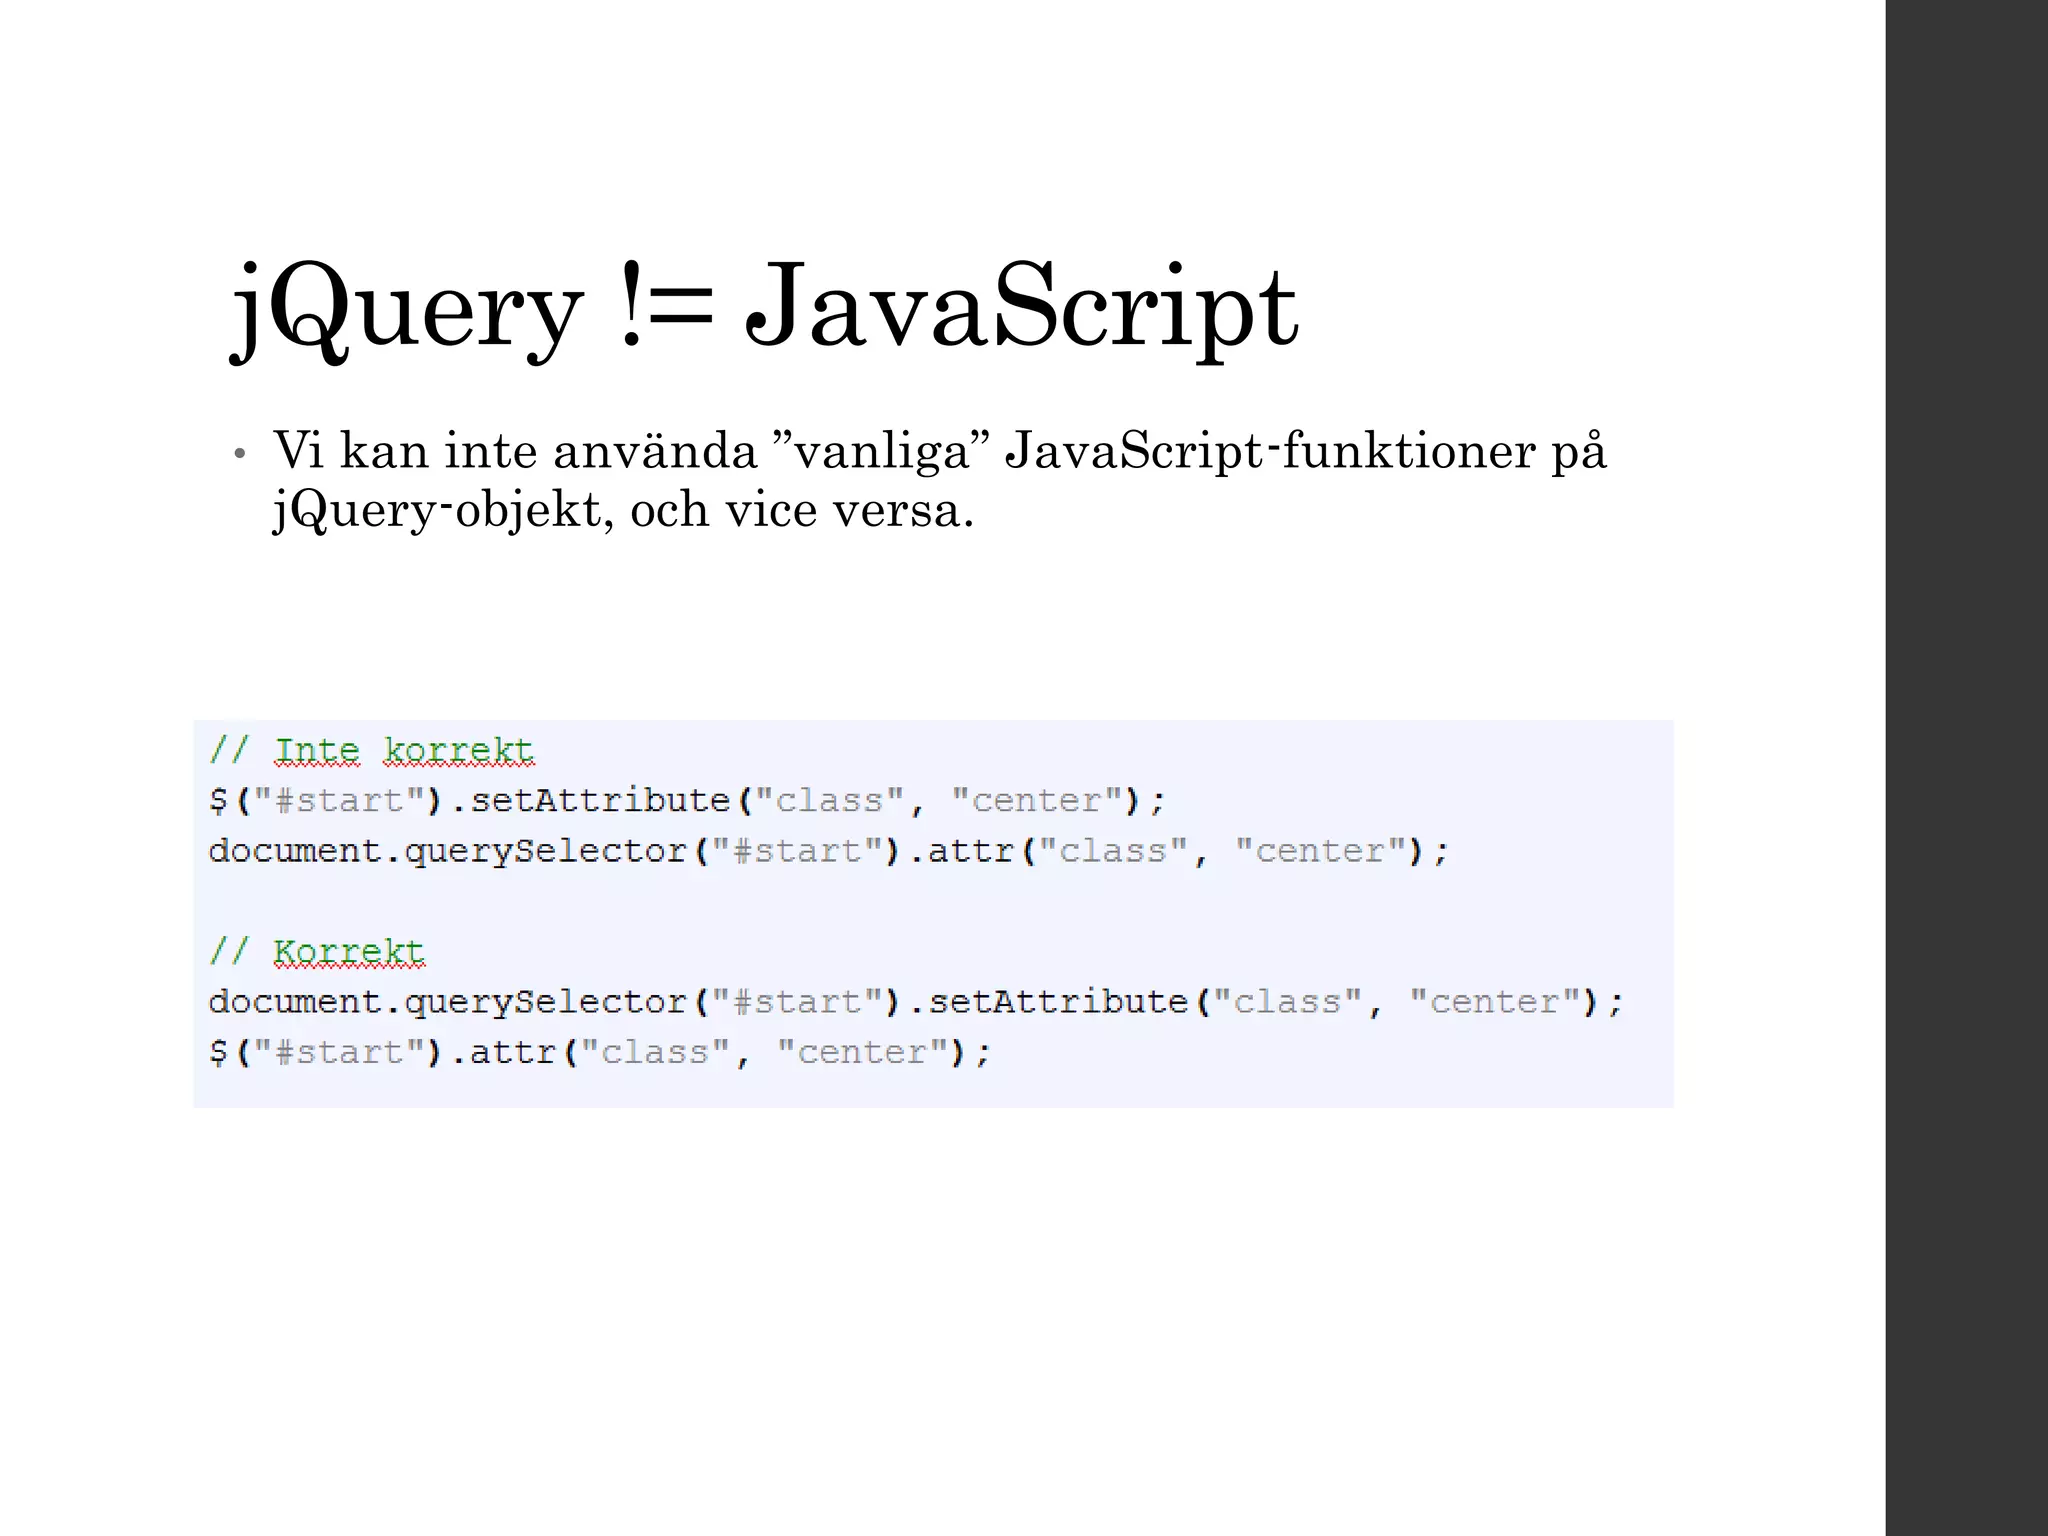Viewport: 2048px width, 1536px height.
Task: Click the "// Korrekt" comment line
Action: pyautogui.click(x=317, y=952)
